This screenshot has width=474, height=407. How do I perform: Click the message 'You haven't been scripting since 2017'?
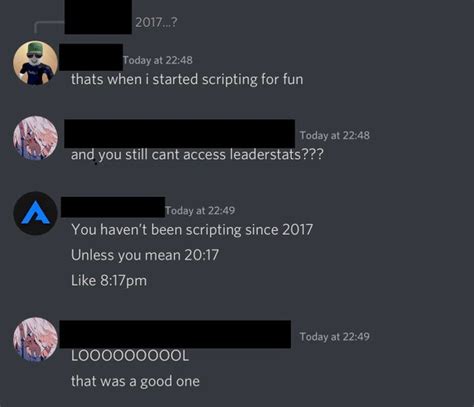192,230
